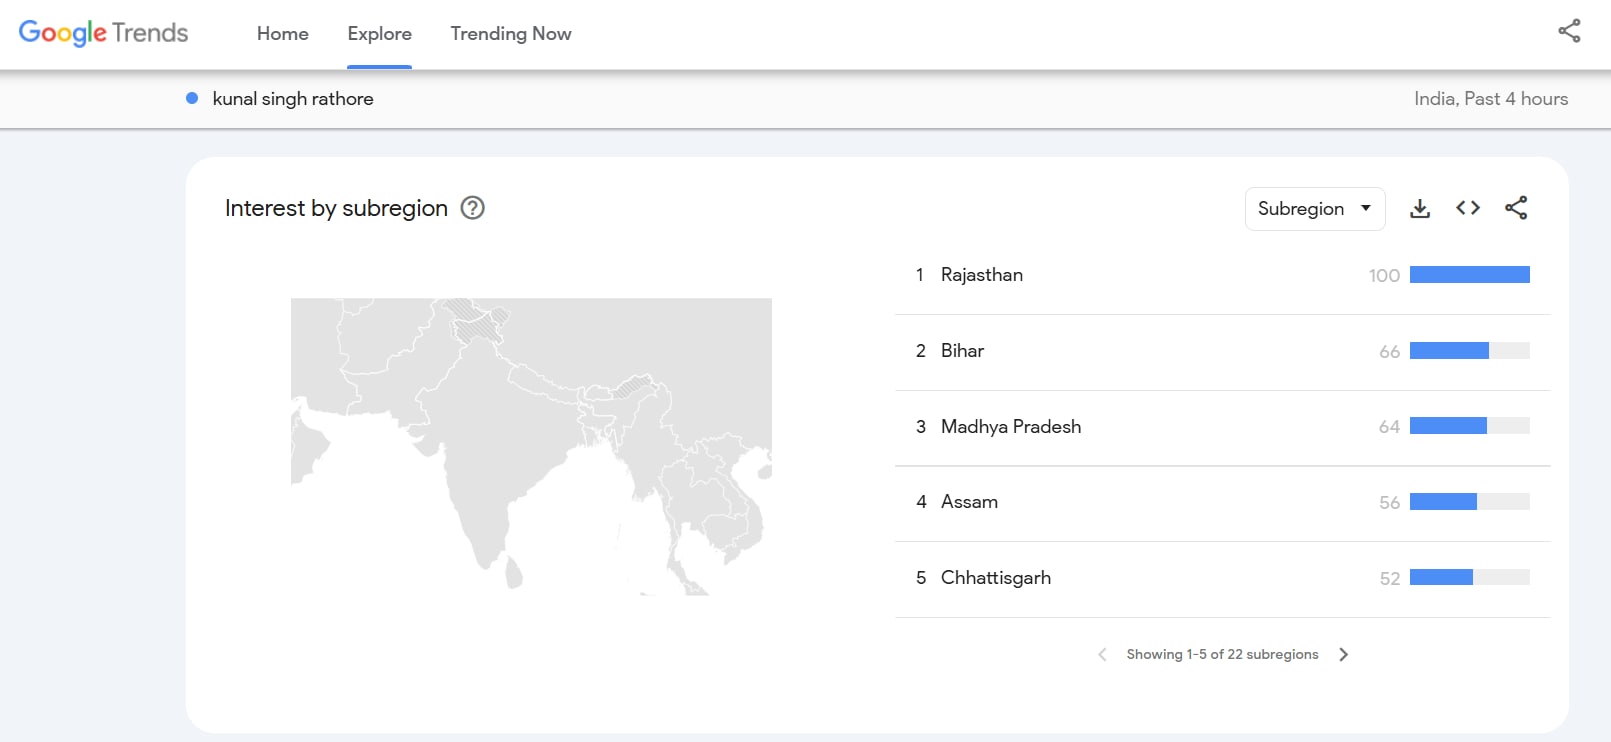Open help icon beside Interest by subregion
Image resolution: width=1611 pixels, height=742 pixels.
(x=472, y=208)
